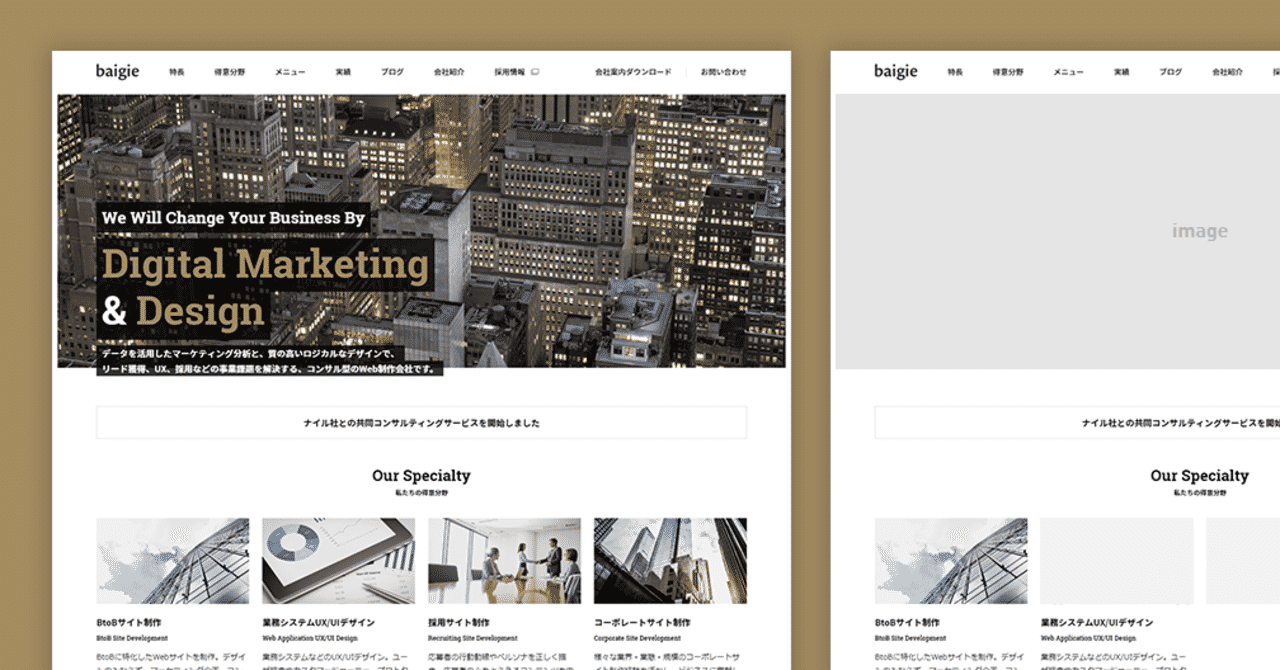Click the ナイル社 news banner on the right page
The width and height of the screenshot is (1280, 670).
coord(1077,423)
